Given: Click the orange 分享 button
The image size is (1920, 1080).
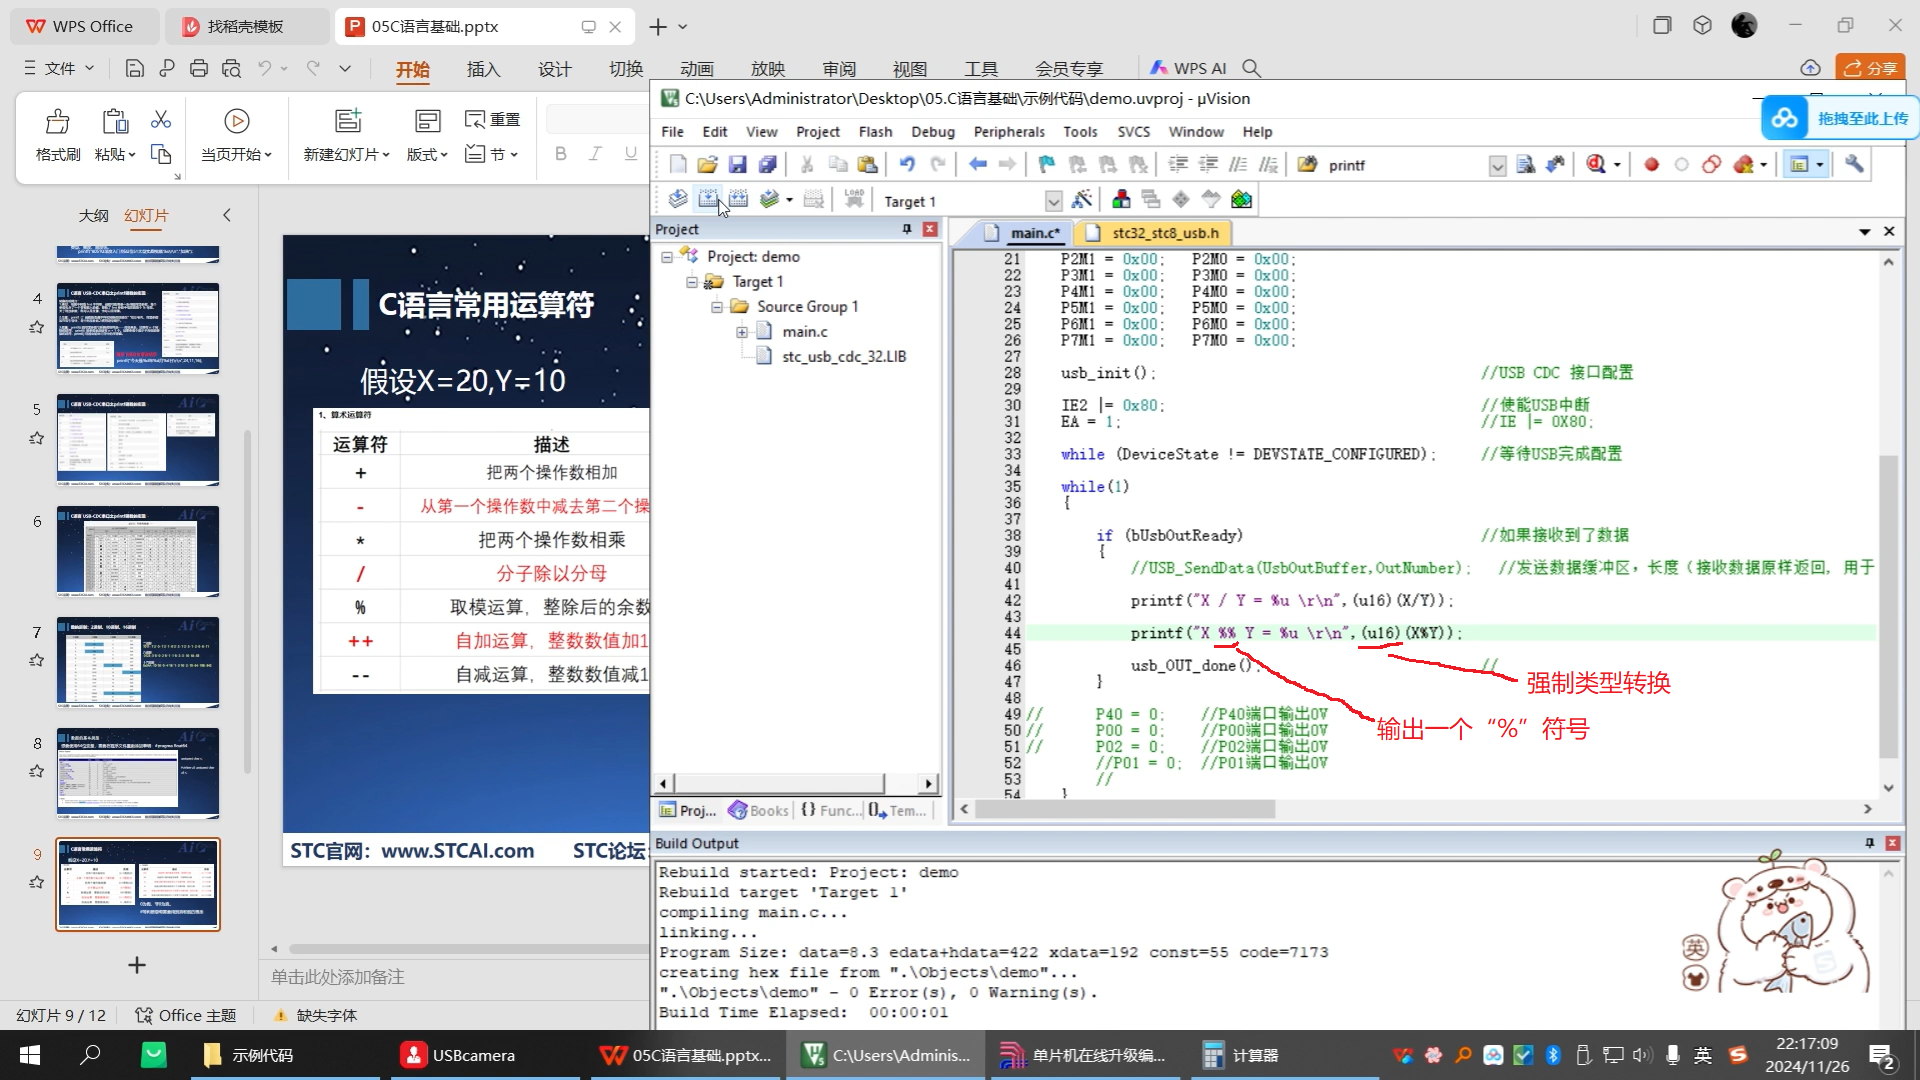Looking at the screenshot, I should pos(1870,68).
